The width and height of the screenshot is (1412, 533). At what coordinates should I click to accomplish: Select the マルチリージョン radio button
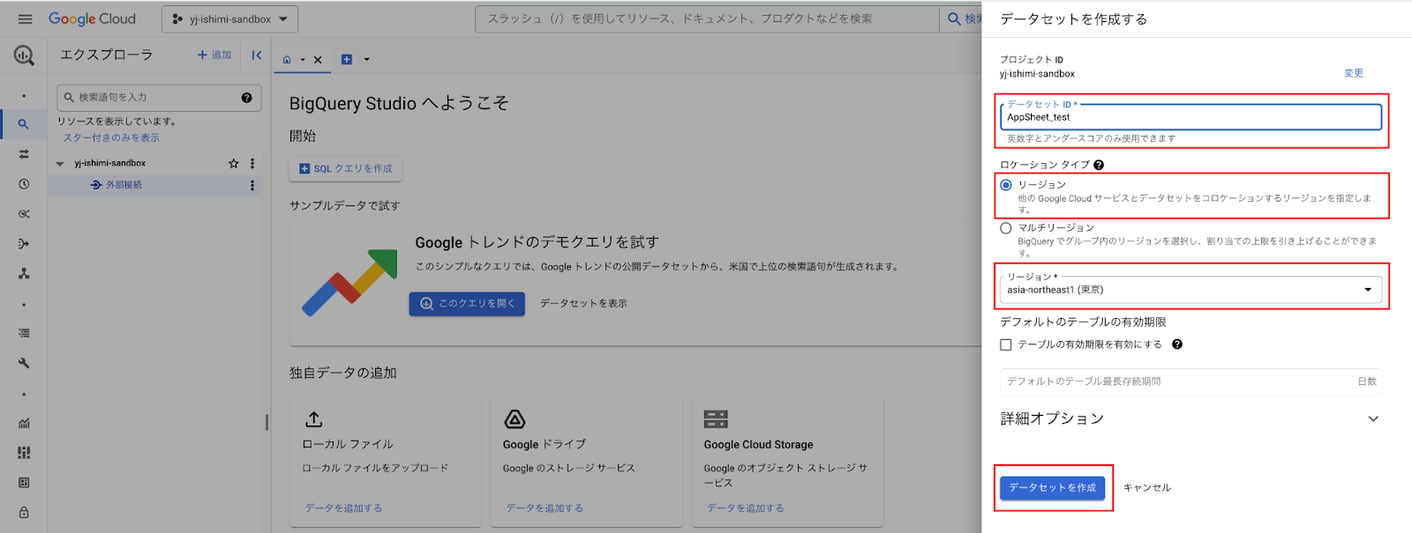[x=1006, y=228]
